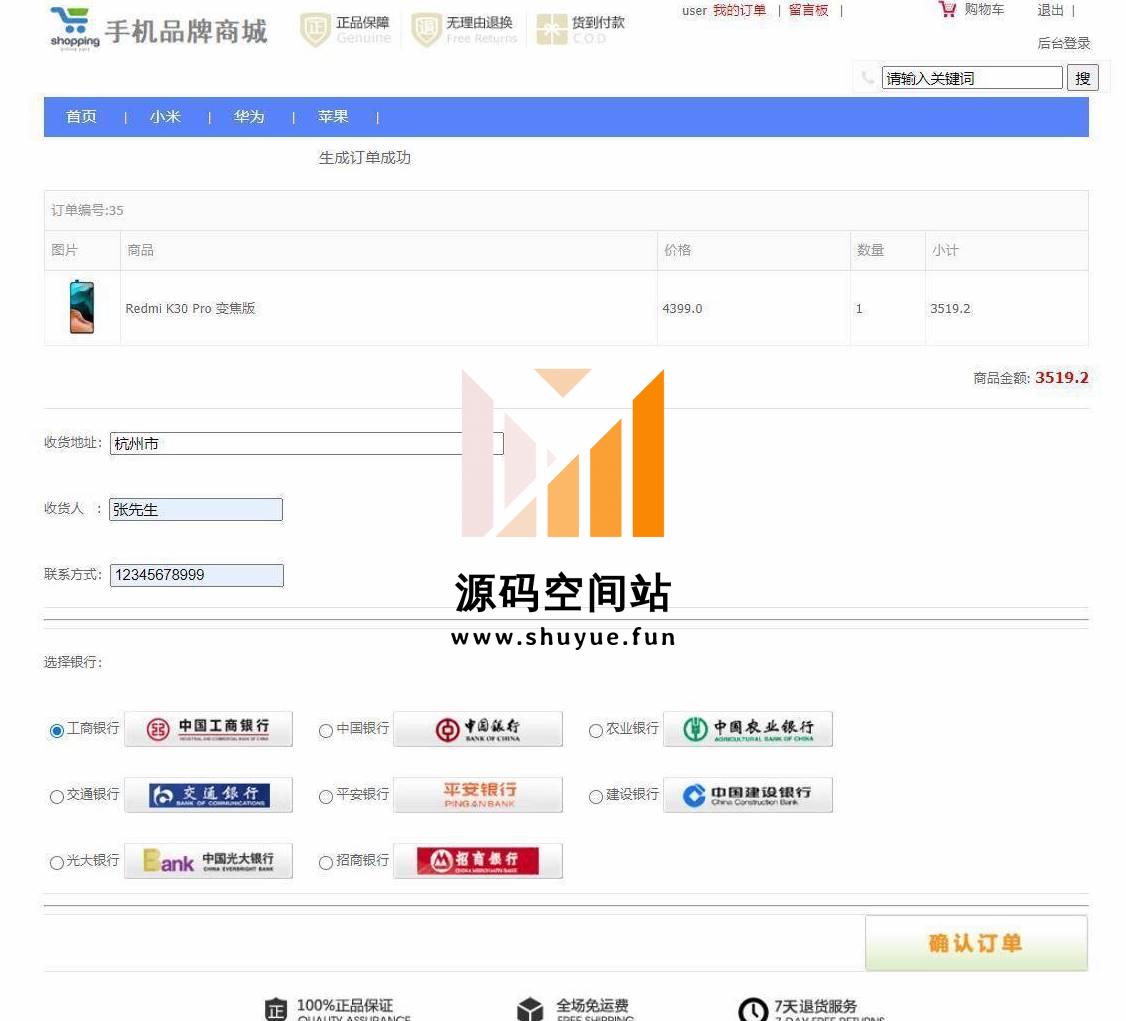Click the 货到付款 C.O.D badge
Screen dimensions: 1126x1021
(x=581, y=29)
